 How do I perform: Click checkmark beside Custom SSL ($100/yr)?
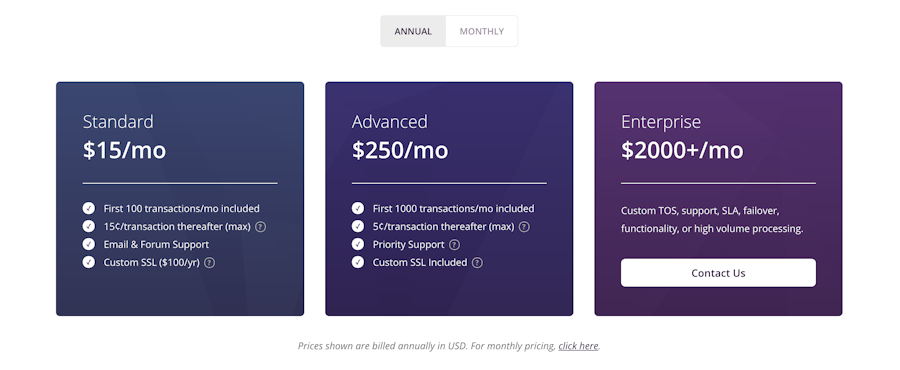click(88, 262)
